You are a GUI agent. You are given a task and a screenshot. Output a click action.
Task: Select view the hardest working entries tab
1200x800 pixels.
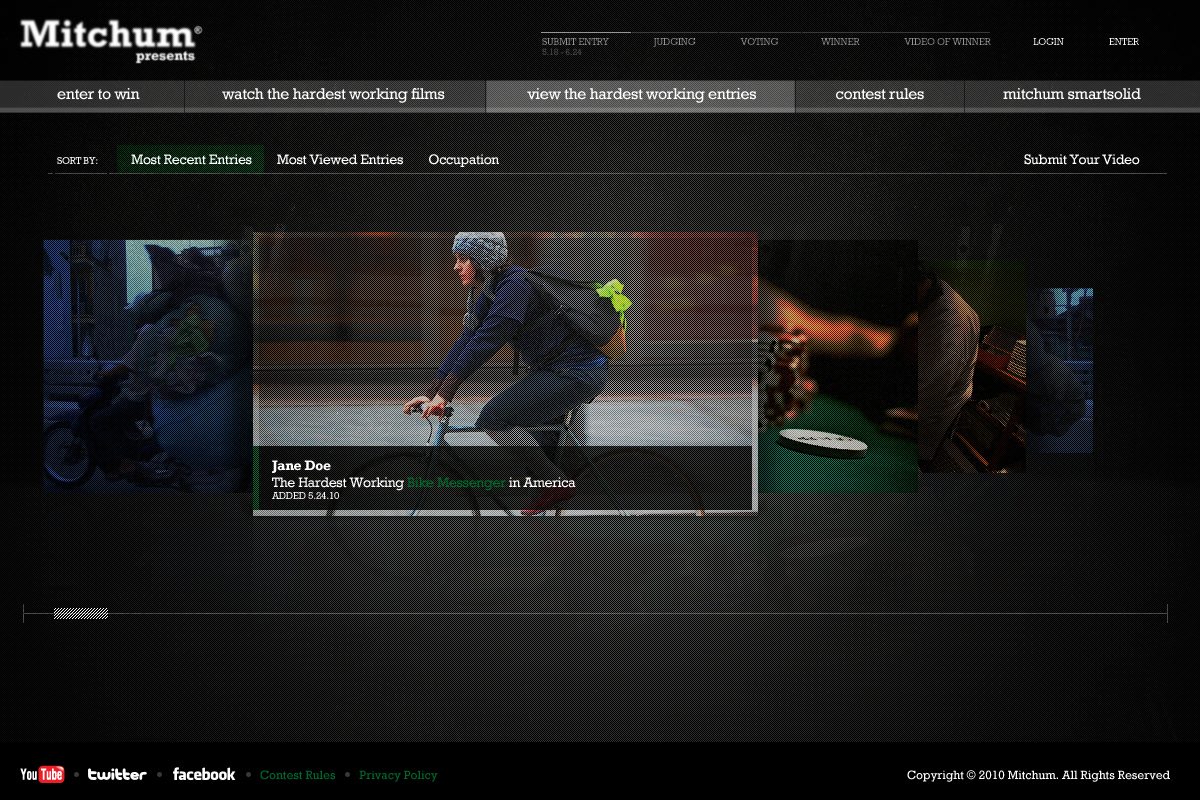(x=641, y=95)
